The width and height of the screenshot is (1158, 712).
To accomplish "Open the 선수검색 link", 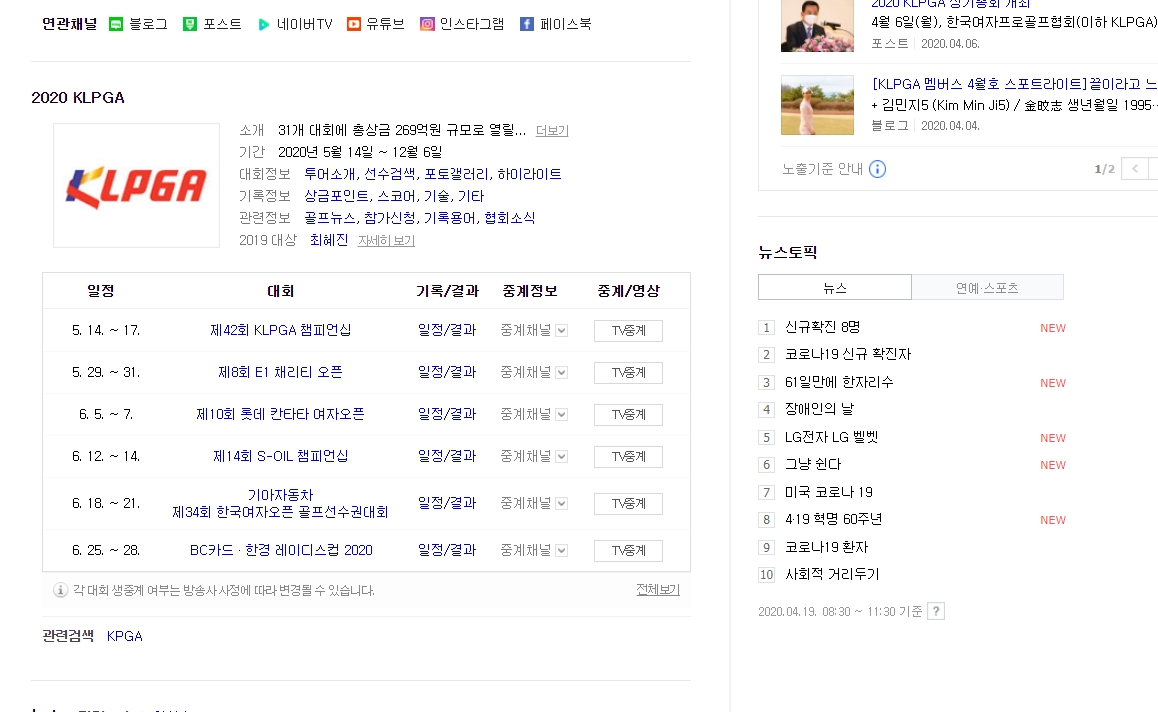I will [x=389, y=174].
